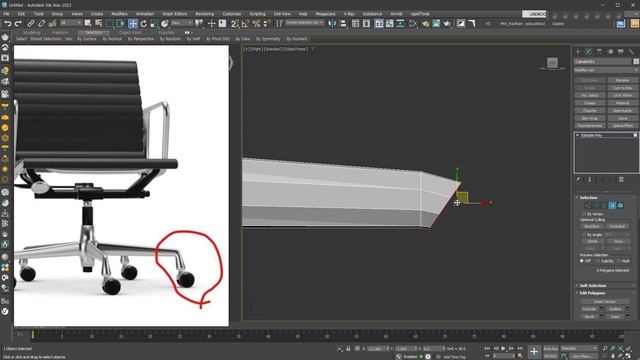
Task: Click the Bevel button
Action: (x=589, y=317)
